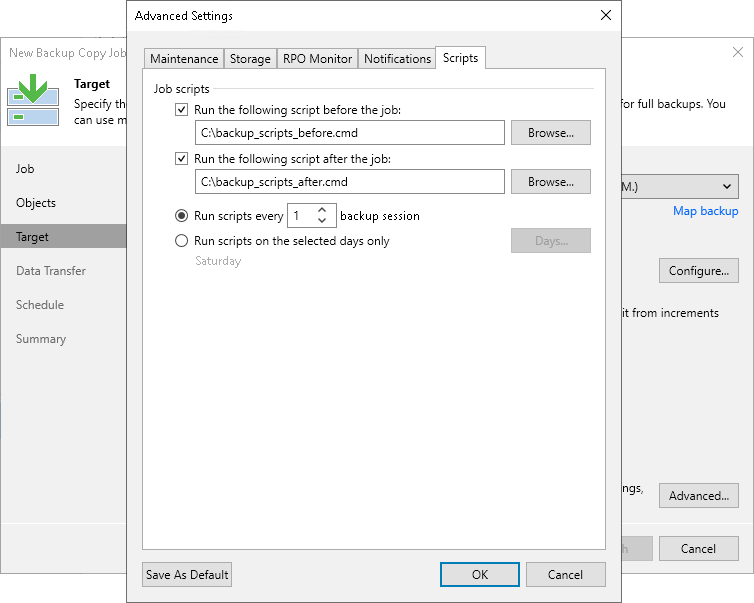
Task: Close the New Backup Copy Job window
Action: click(x=738, y=52)
